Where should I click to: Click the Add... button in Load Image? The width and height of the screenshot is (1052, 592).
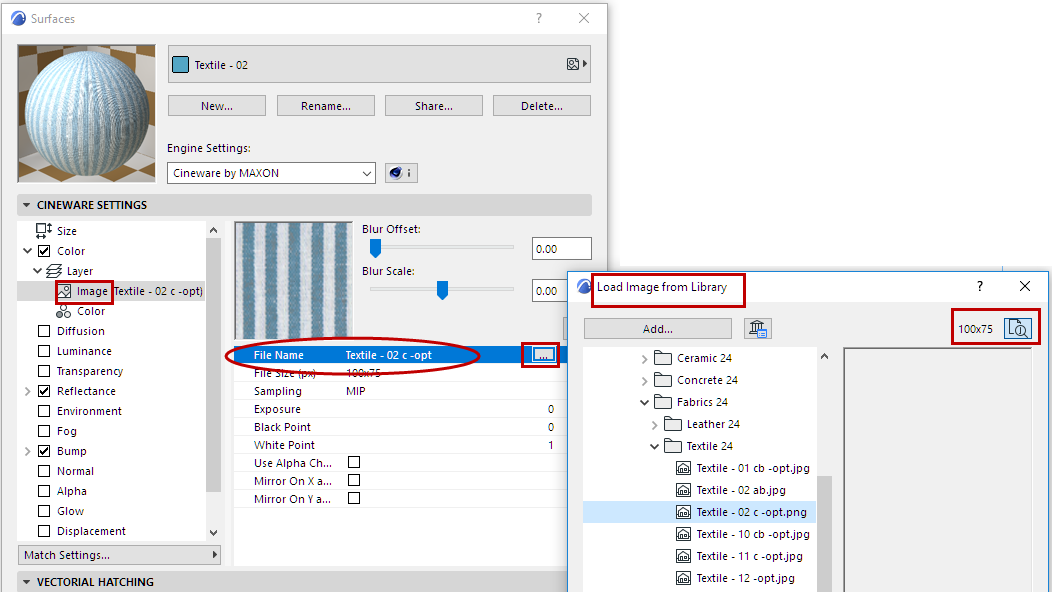658,329
